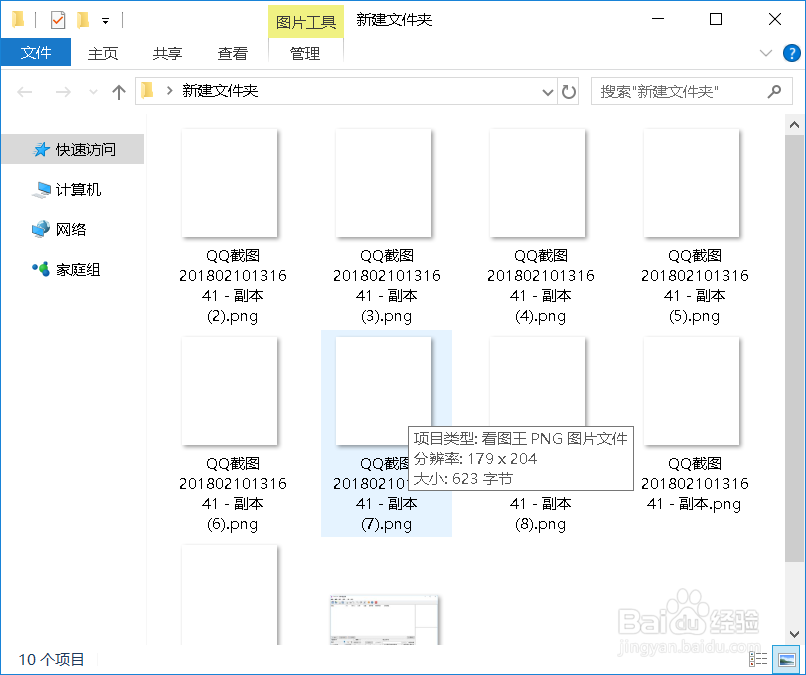The width and height of the screenshot is (806, 675).
Task: Expand the ribbon with the chevron
Action: pos(765,53)
